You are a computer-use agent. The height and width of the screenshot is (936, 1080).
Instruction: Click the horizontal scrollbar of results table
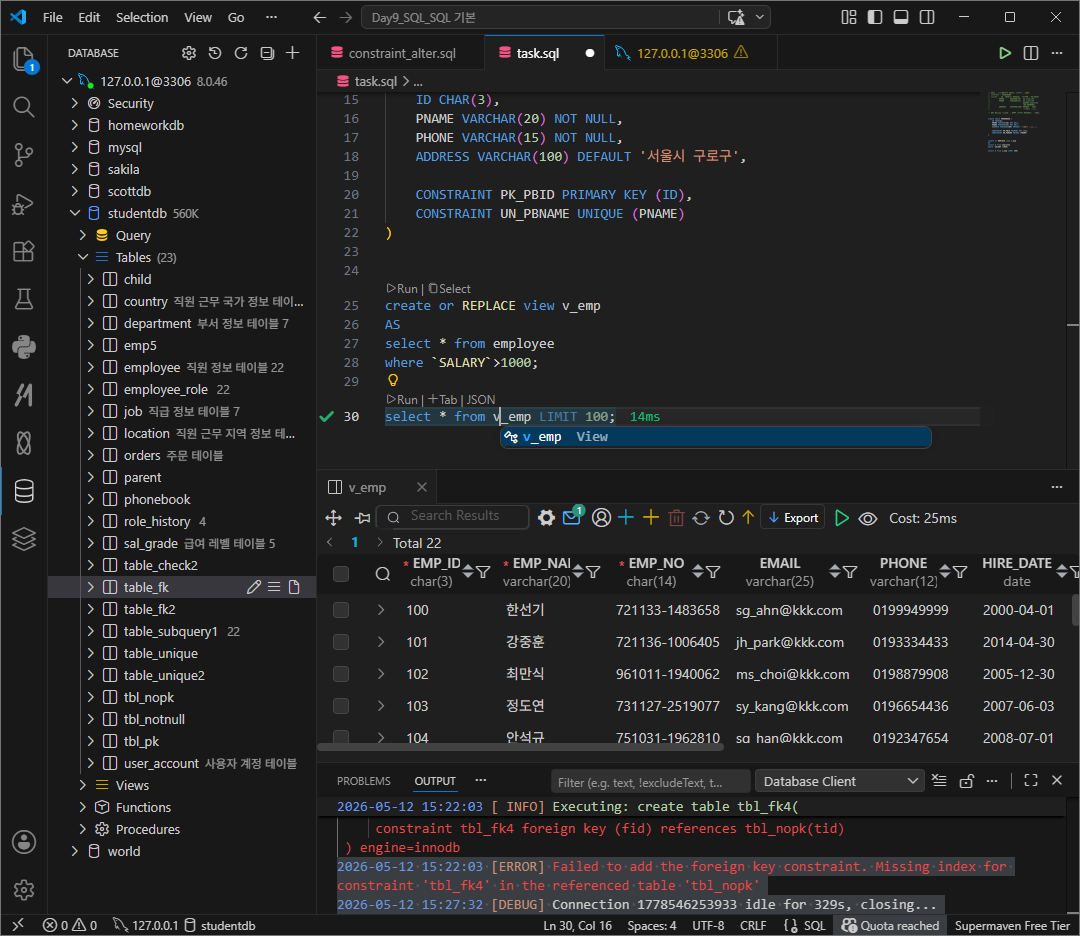pyautogui.click(x=520, y=747)
